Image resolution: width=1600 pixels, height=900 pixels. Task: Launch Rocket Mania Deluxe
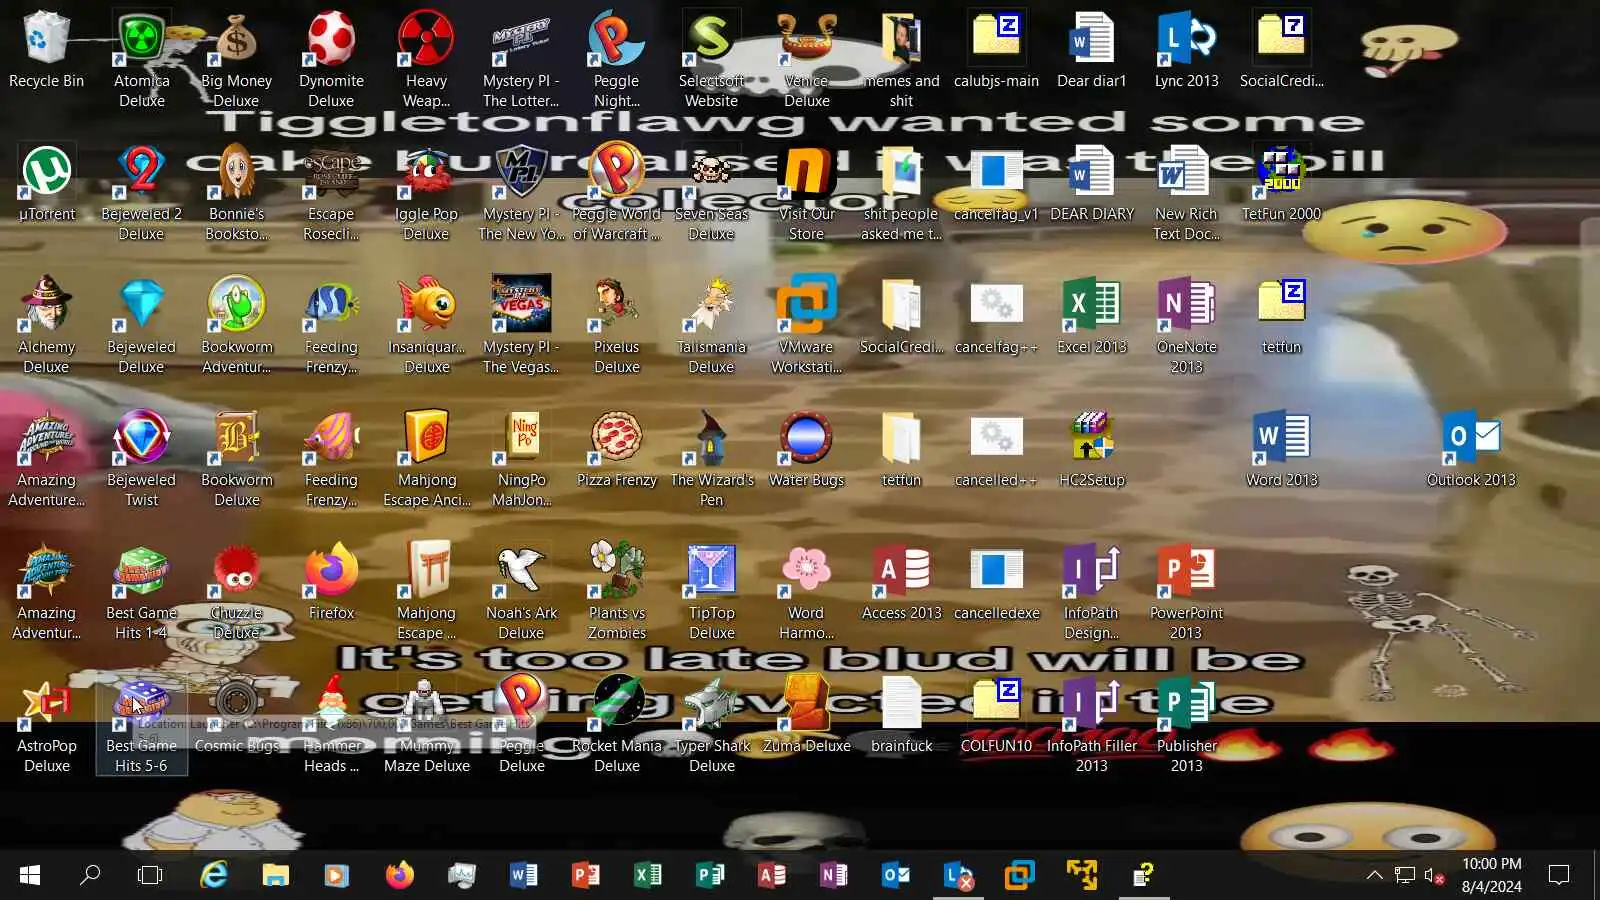point(616,725)
